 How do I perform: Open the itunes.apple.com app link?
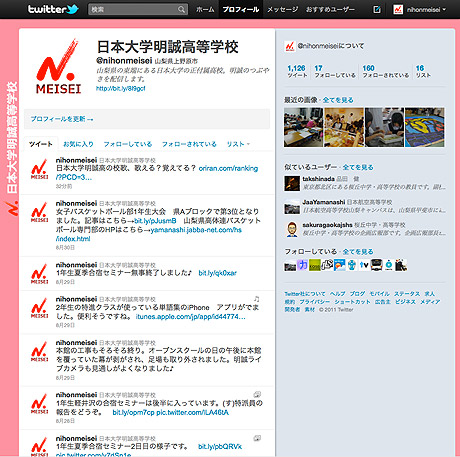(x=190, y=316)
